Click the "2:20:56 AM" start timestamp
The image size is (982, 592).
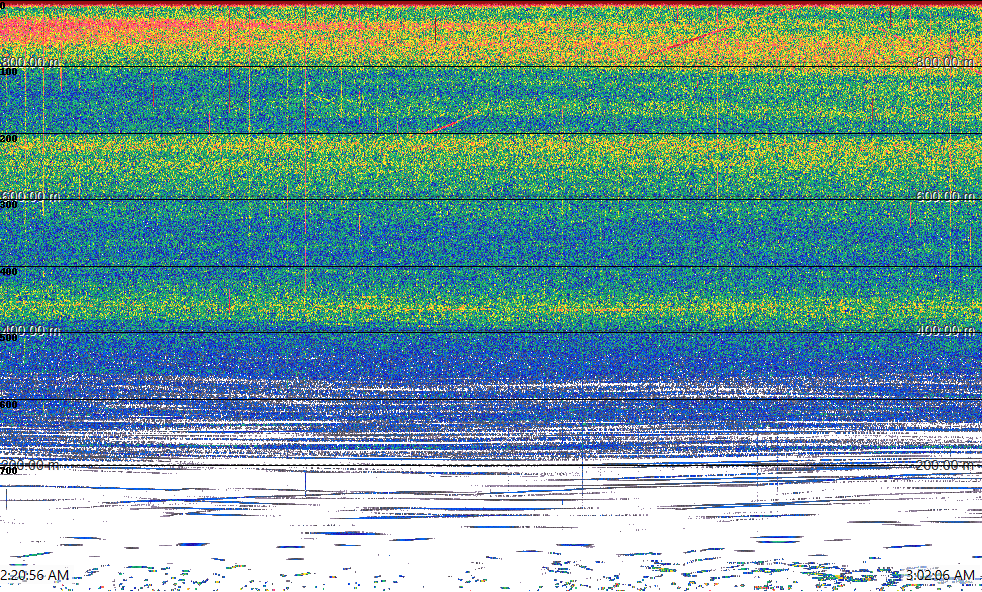34,575
